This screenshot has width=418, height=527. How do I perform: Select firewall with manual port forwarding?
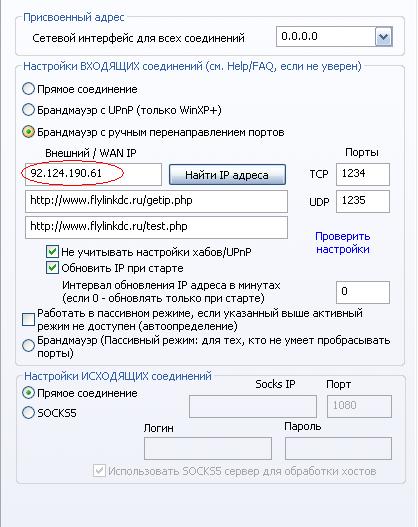click(x=28, y=132)
